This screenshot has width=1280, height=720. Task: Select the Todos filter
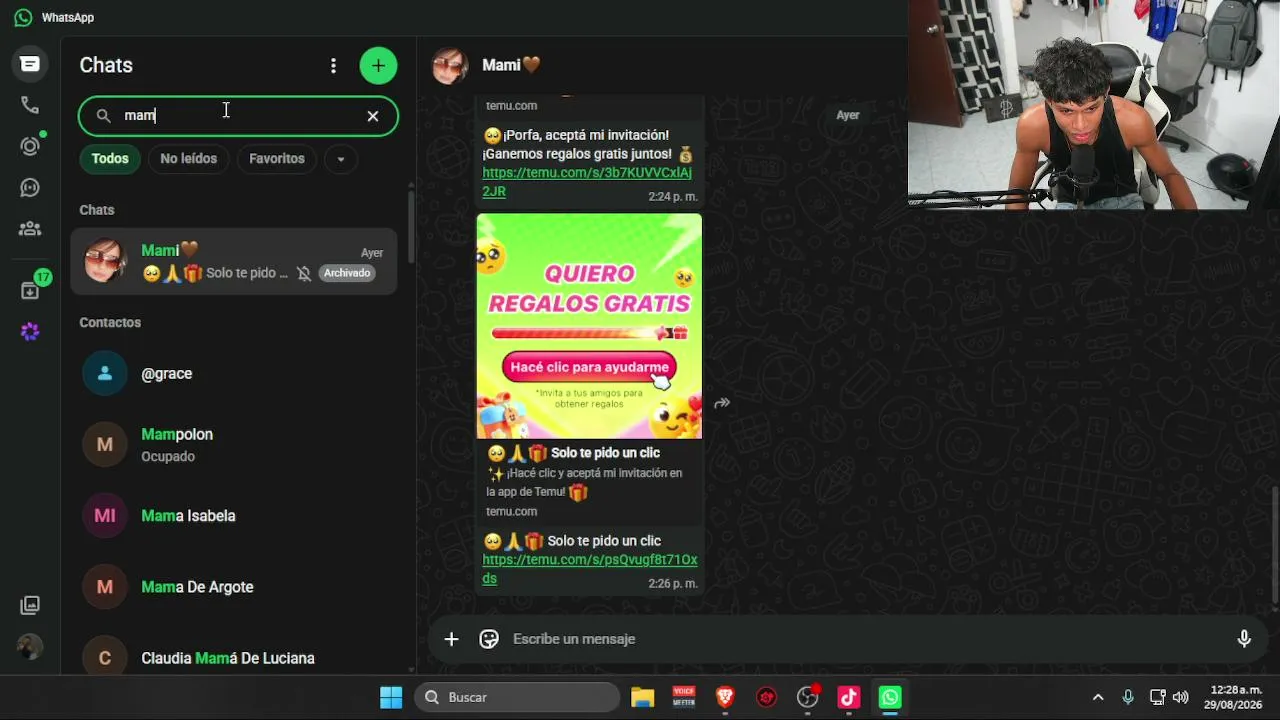[110, 159]
